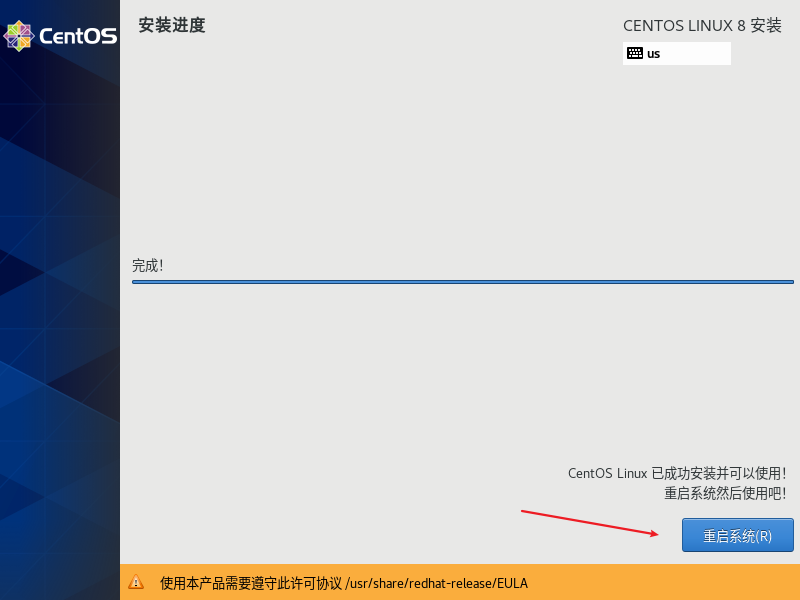Click the 重启系统然后使用吧! message
The width and height of the screenshot is (800, 600).
[725, 493]
